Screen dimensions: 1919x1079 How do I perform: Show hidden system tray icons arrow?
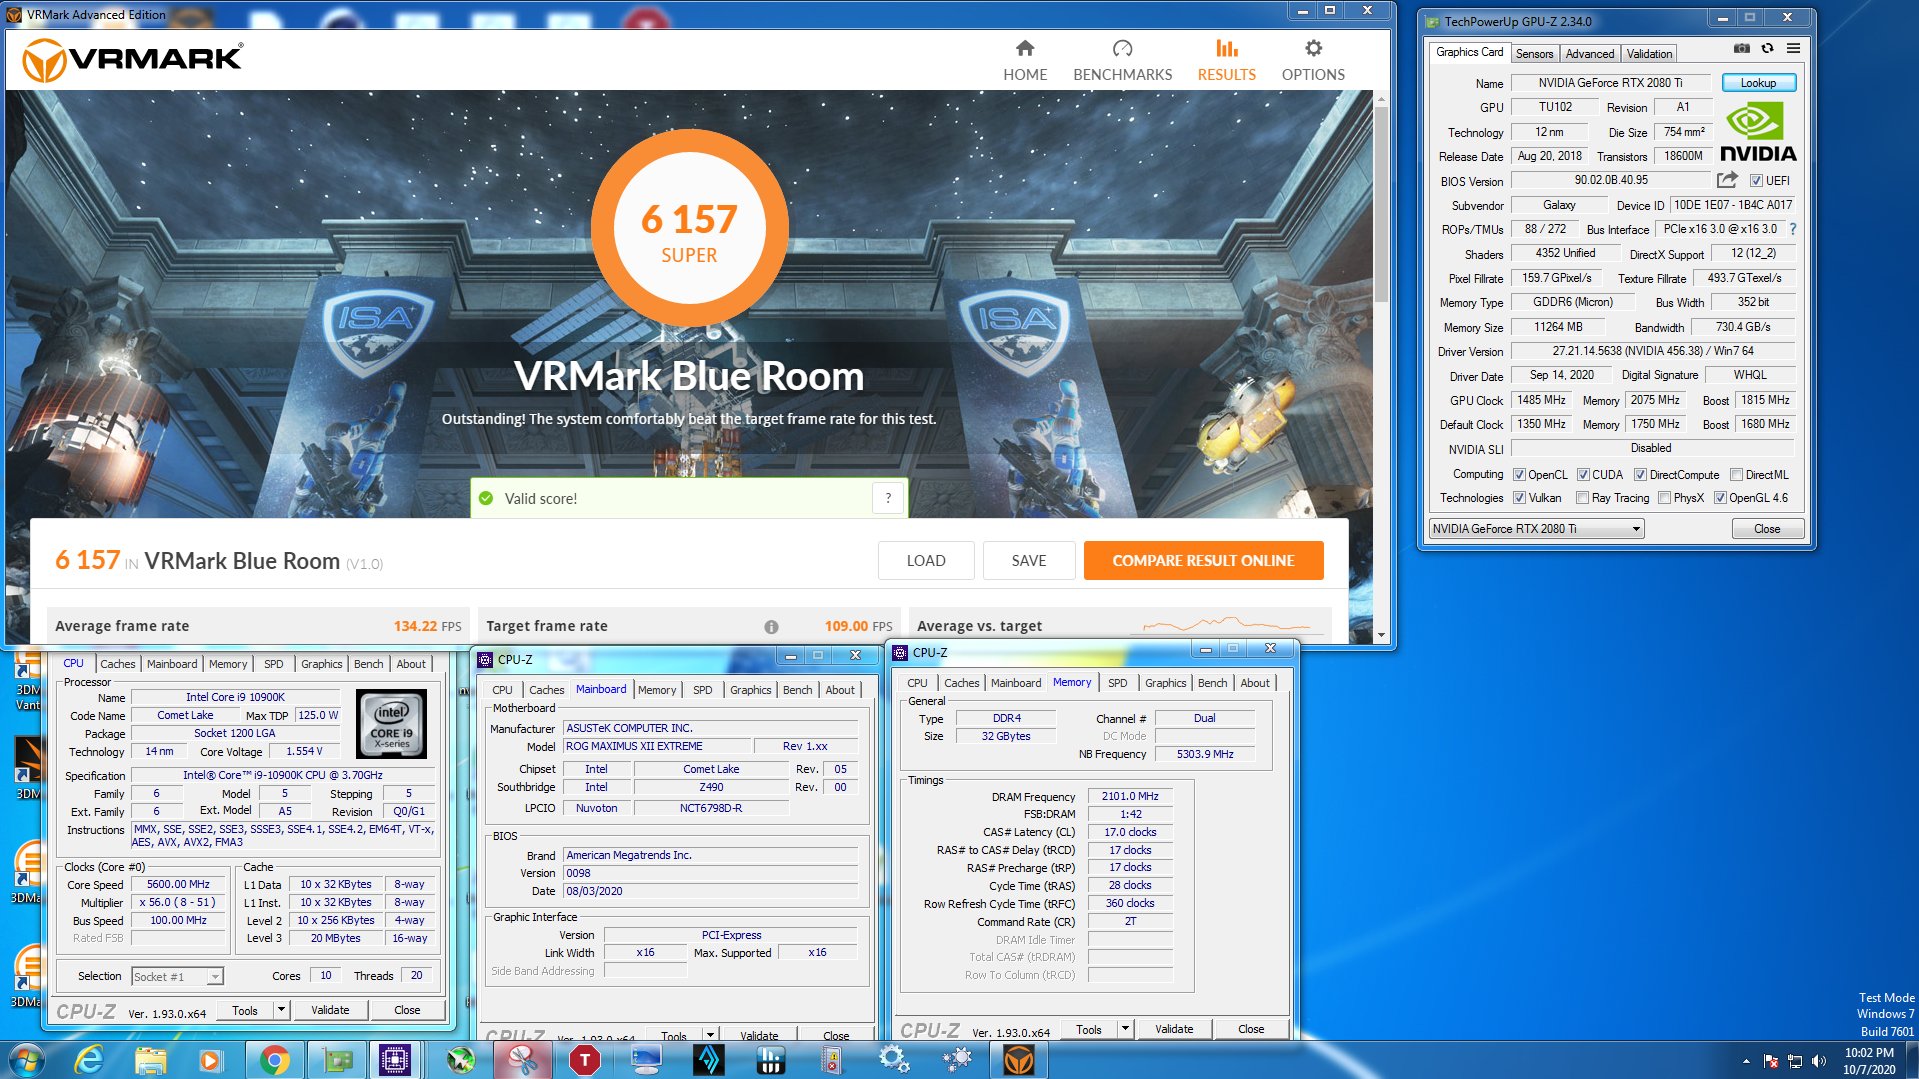point(1746,1061)
